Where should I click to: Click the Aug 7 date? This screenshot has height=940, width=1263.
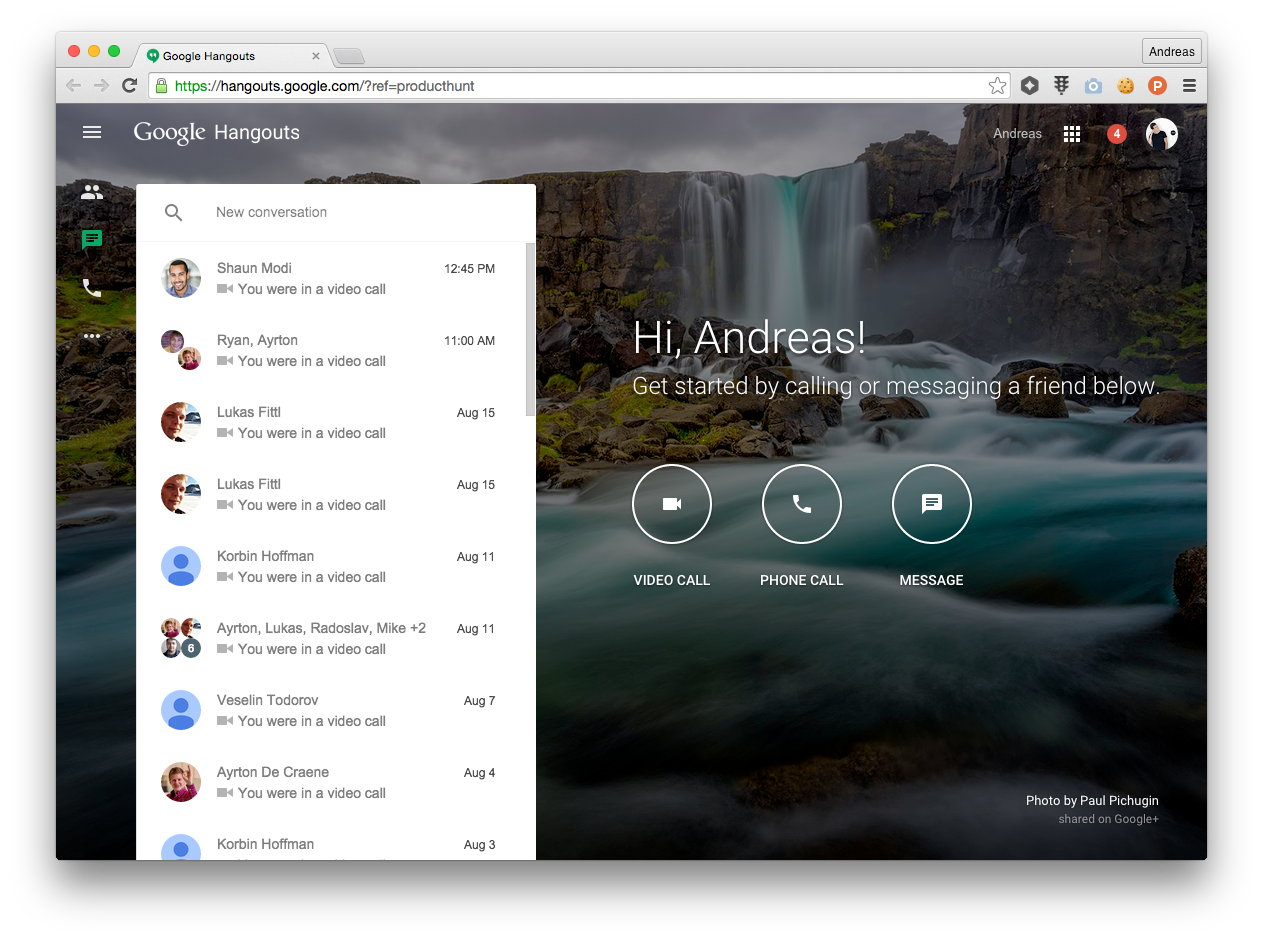pyautogui.click(x=479, y=701)
